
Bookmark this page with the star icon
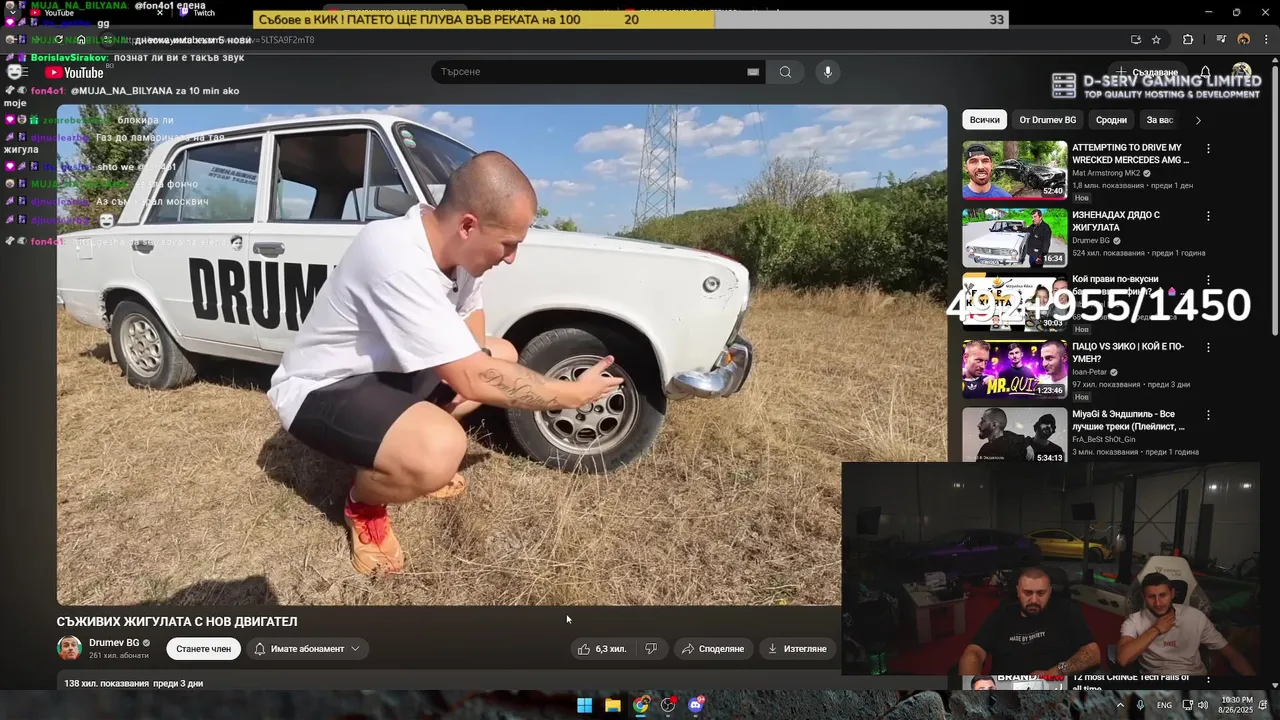1156,40
